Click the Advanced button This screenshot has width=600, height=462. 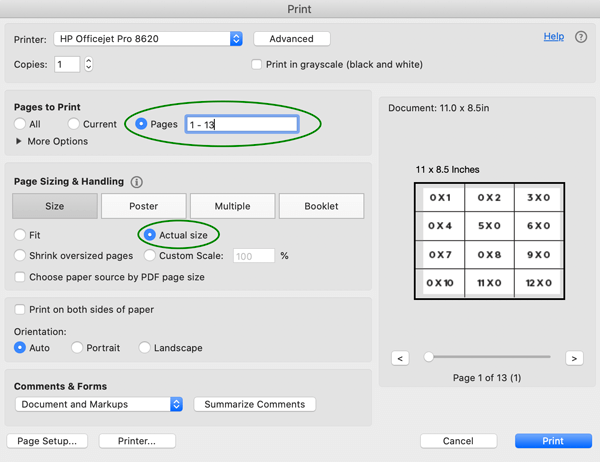(x=292, y=39)
